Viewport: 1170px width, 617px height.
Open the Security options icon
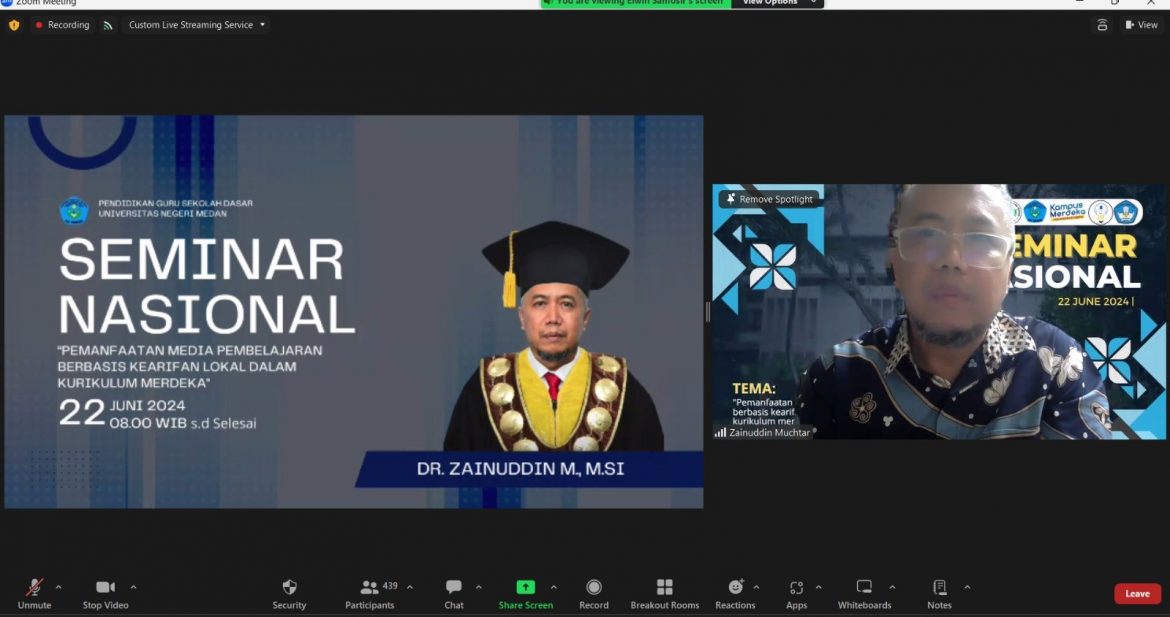(x=289, y=593)
